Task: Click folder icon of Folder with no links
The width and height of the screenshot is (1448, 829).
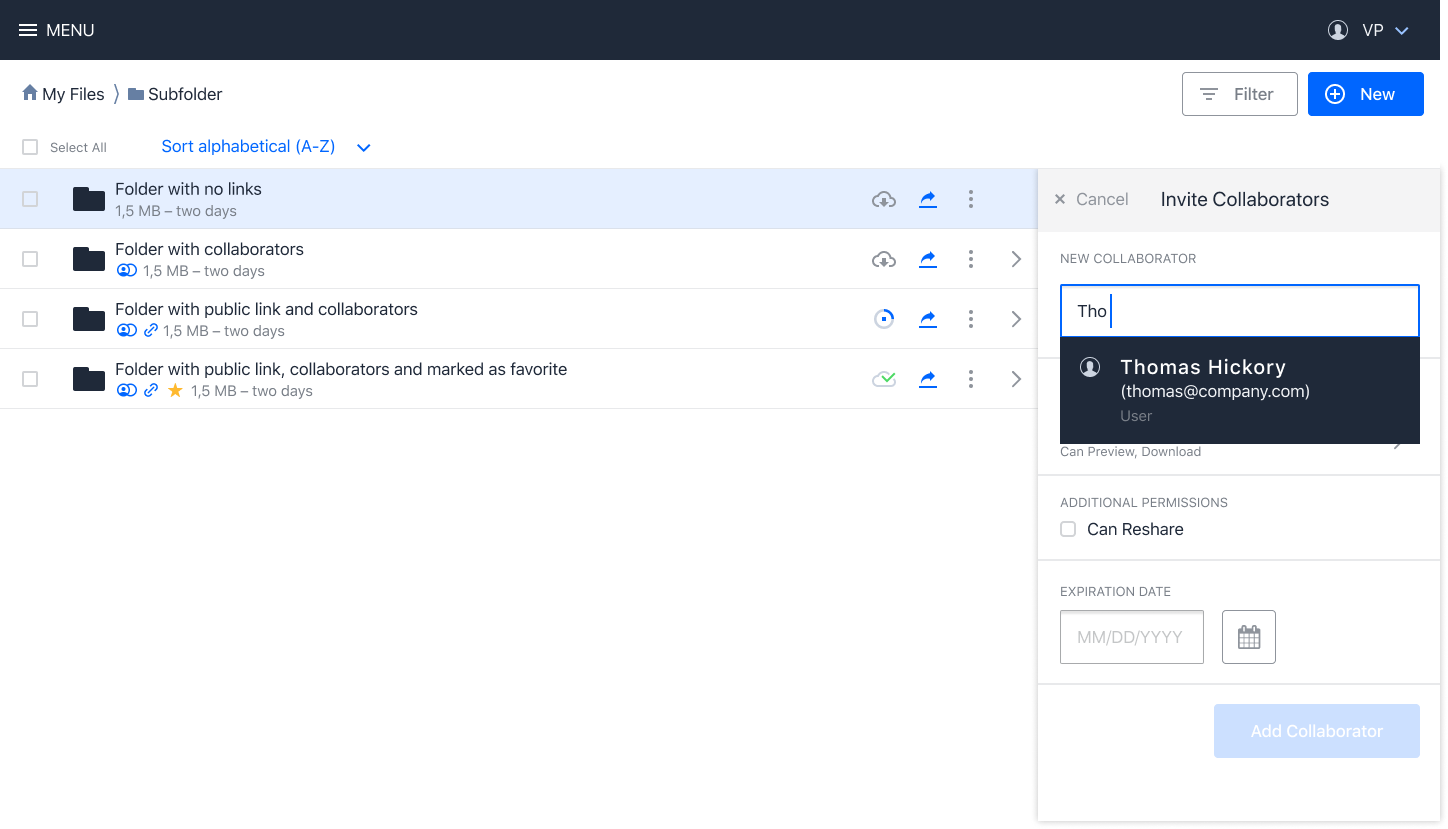Action: pyautogui.click(x=89, y=199)
